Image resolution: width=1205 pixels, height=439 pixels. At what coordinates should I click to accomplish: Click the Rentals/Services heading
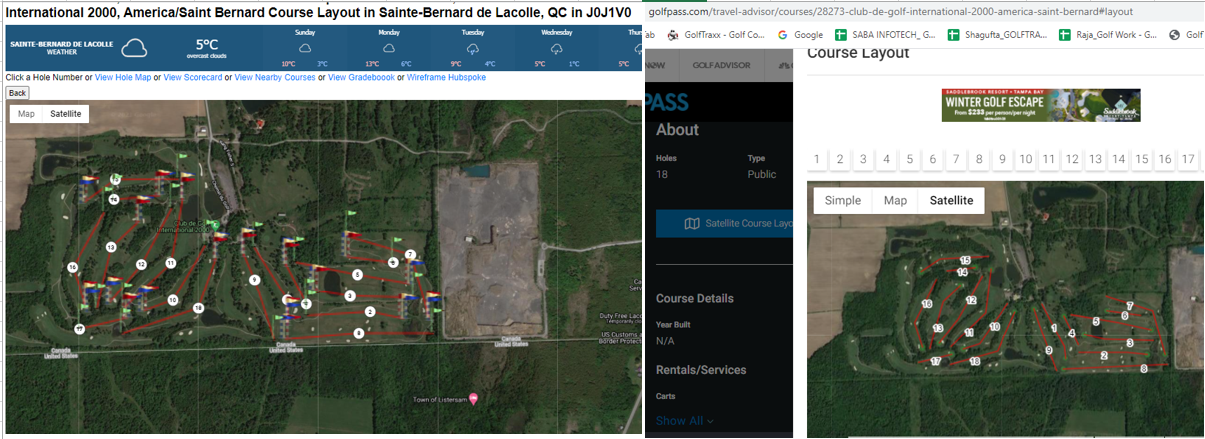coord(701,370)
